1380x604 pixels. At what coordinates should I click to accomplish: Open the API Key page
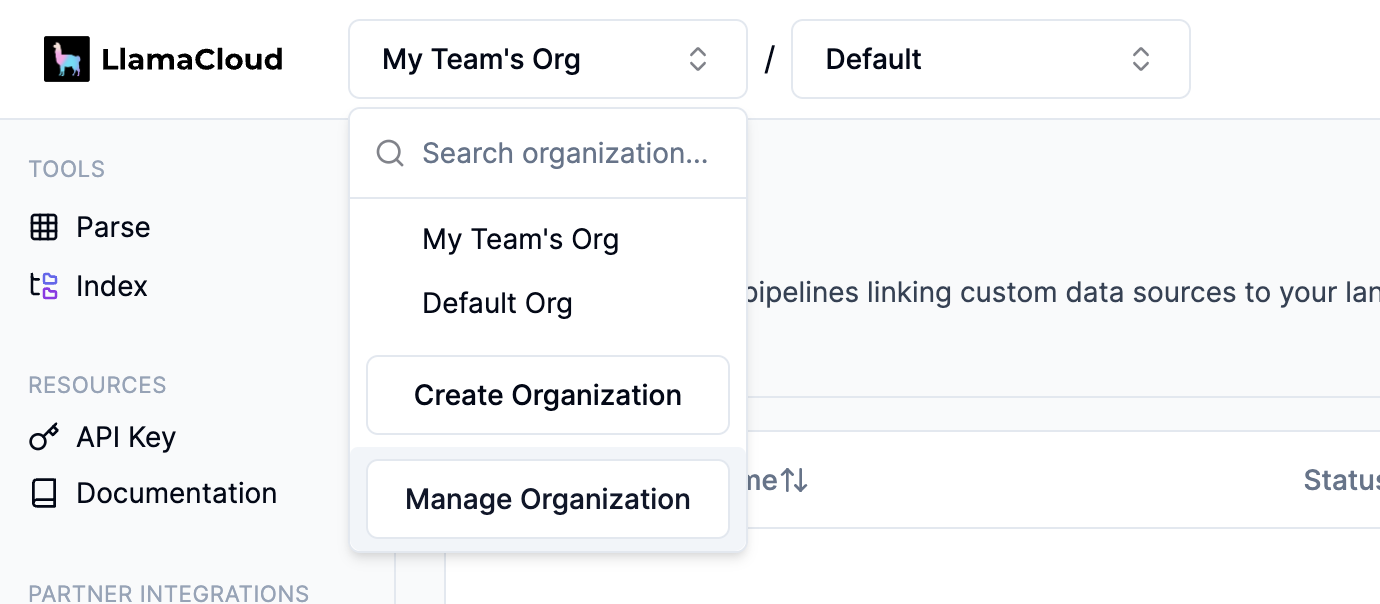(125, 437)
